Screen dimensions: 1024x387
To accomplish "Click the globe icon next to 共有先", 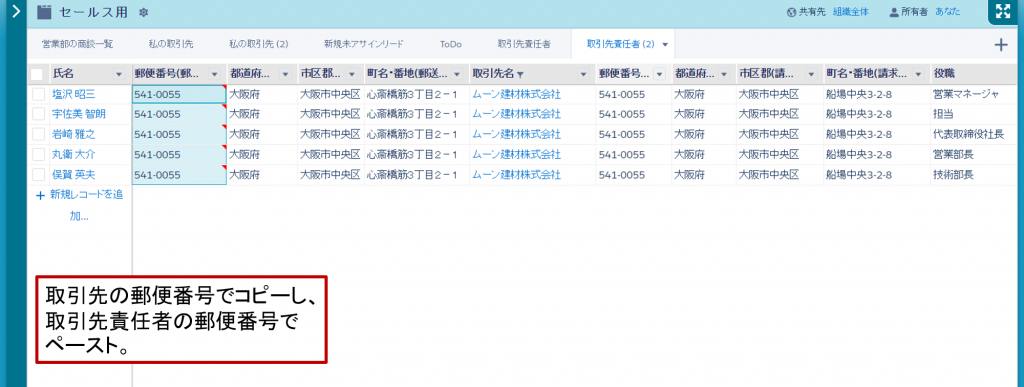I will point(792,12).
